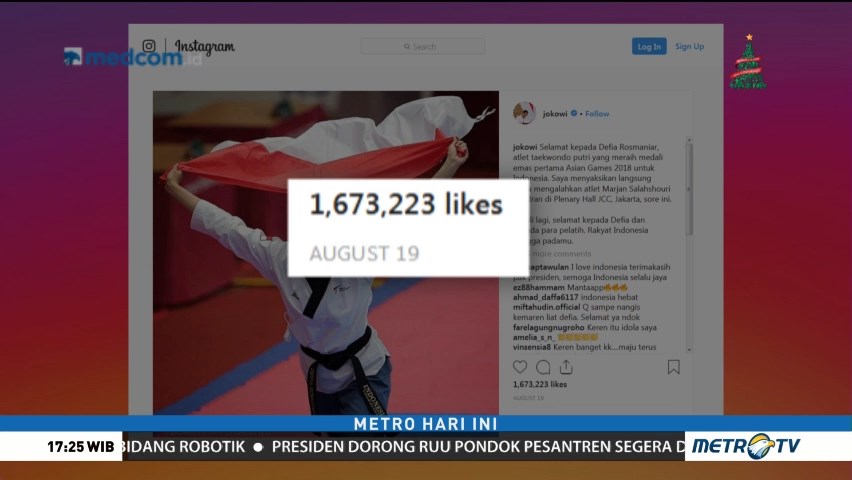This screenshot has height=480, width=852.
Task: Click the taekwondo athlete photo
Action: click(x=325, y=252)
